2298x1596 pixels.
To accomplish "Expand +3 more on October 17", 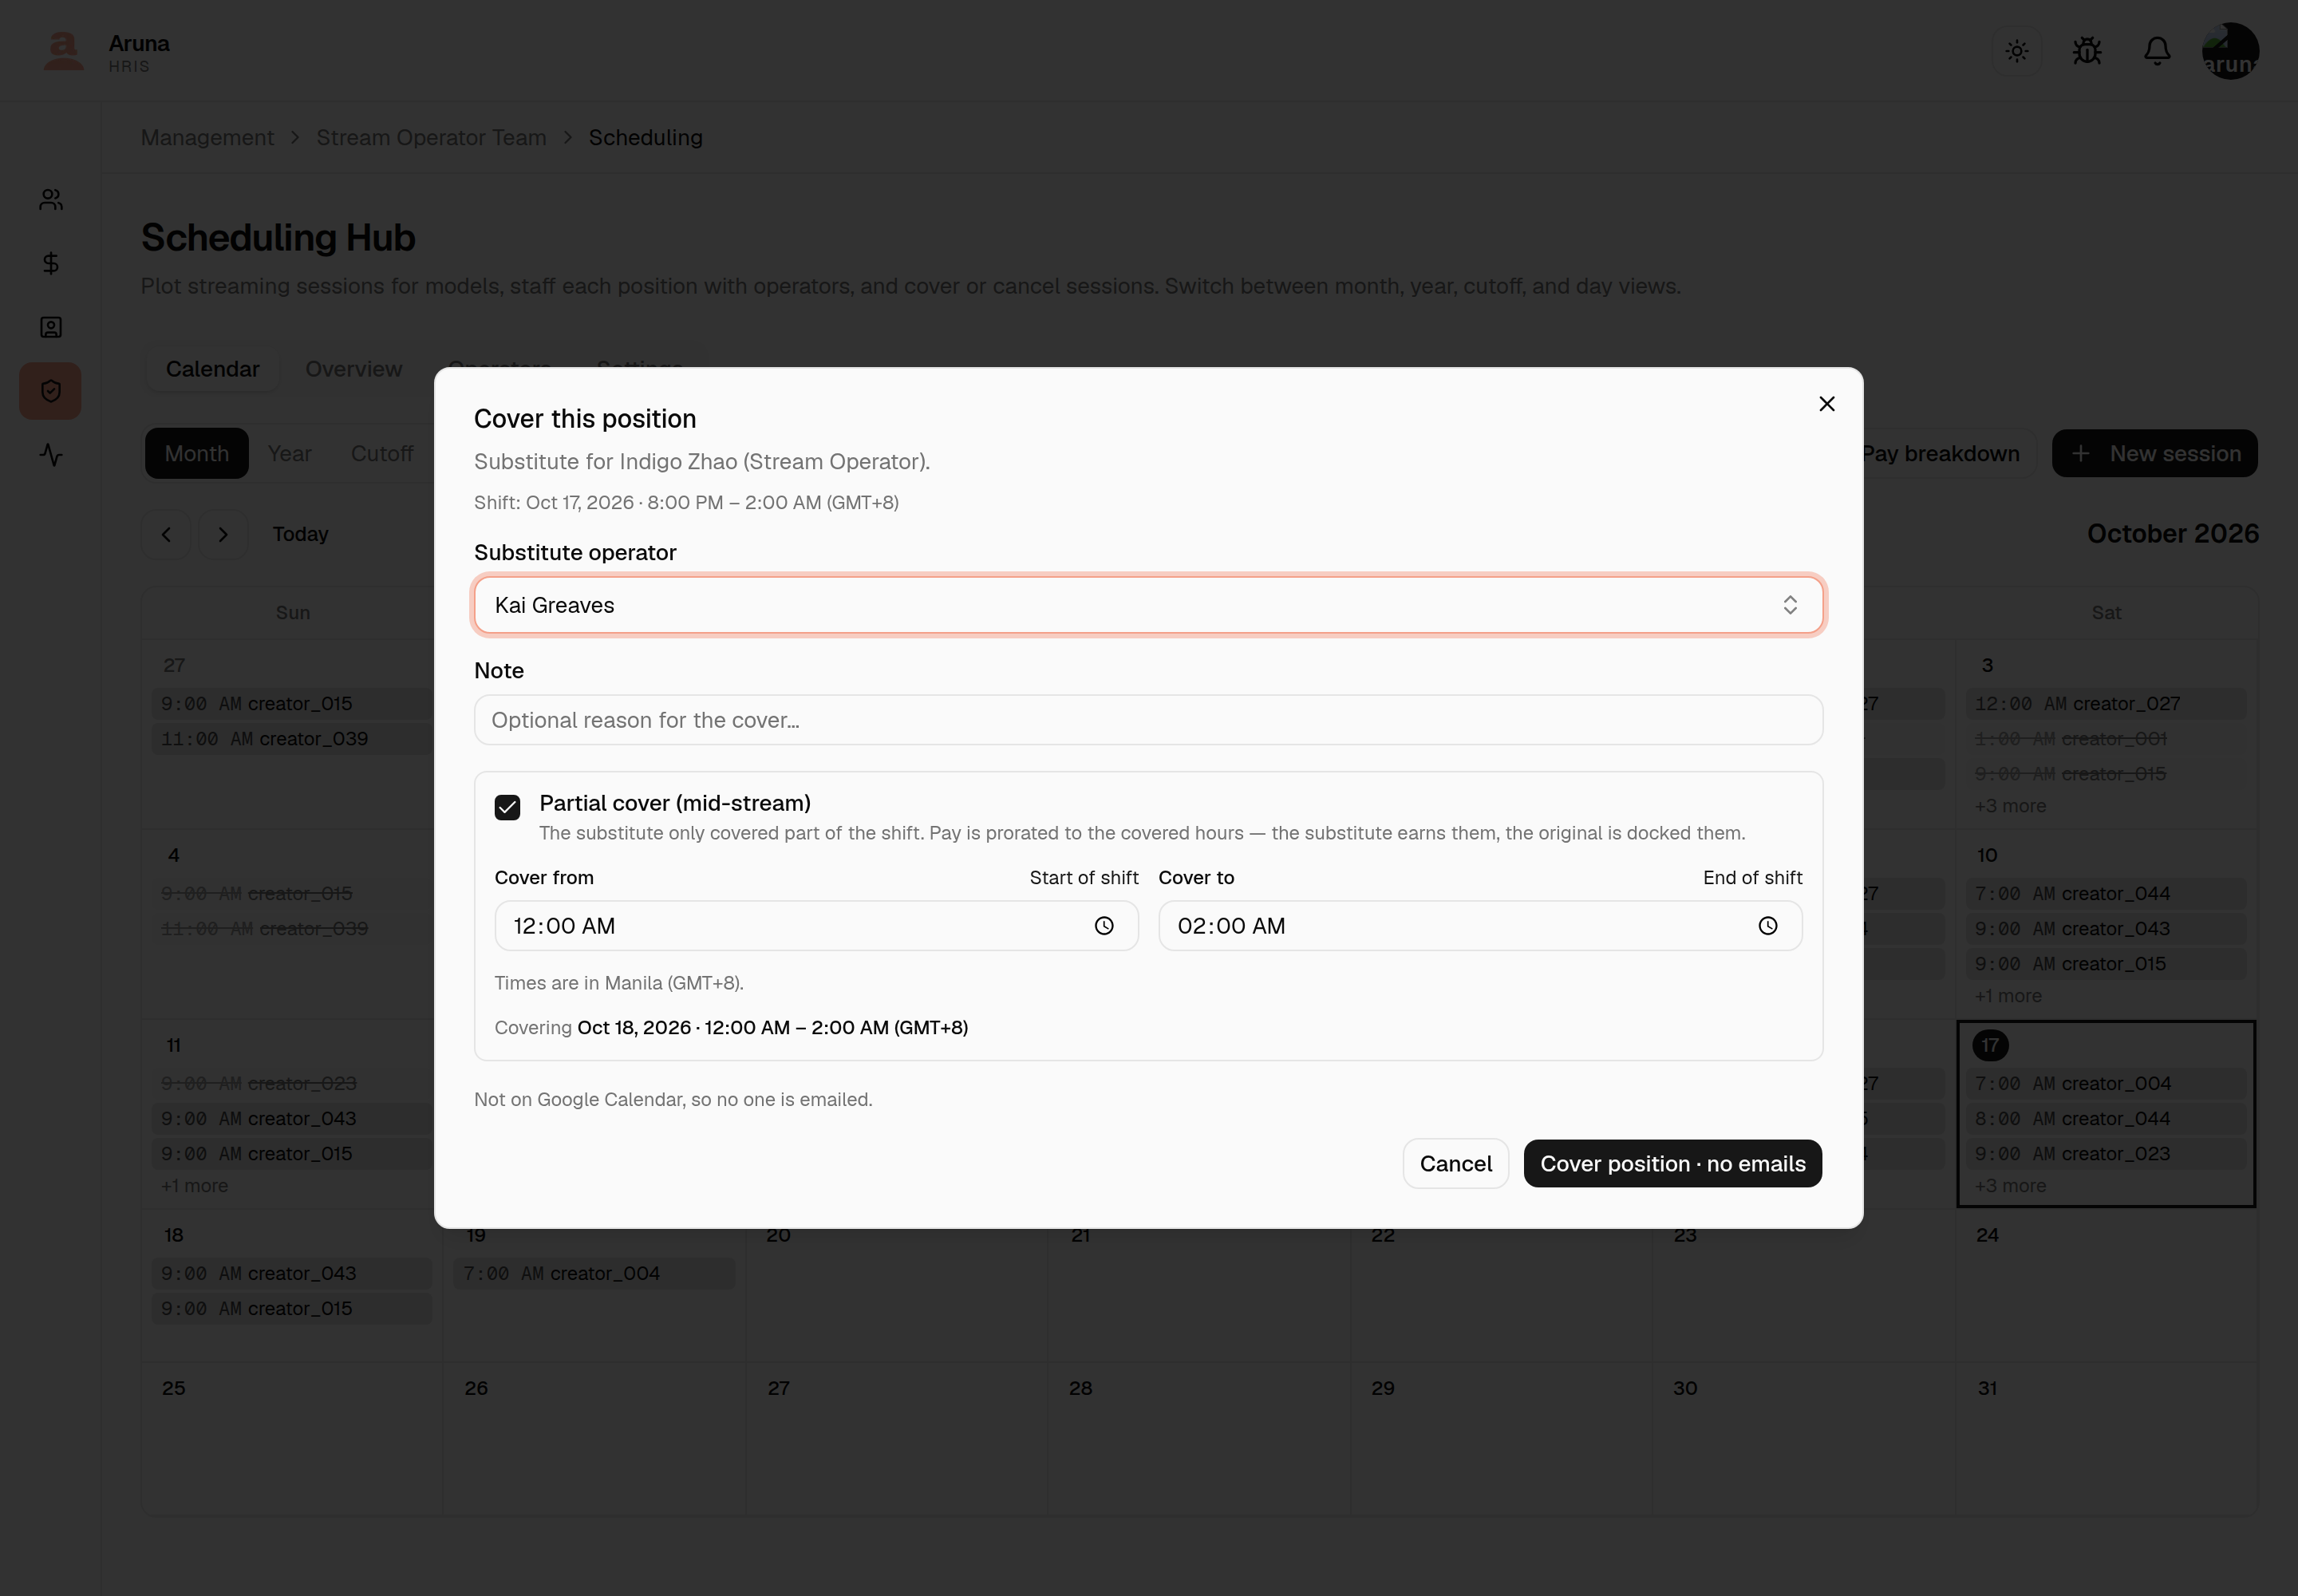I will click(2010, 1186).
